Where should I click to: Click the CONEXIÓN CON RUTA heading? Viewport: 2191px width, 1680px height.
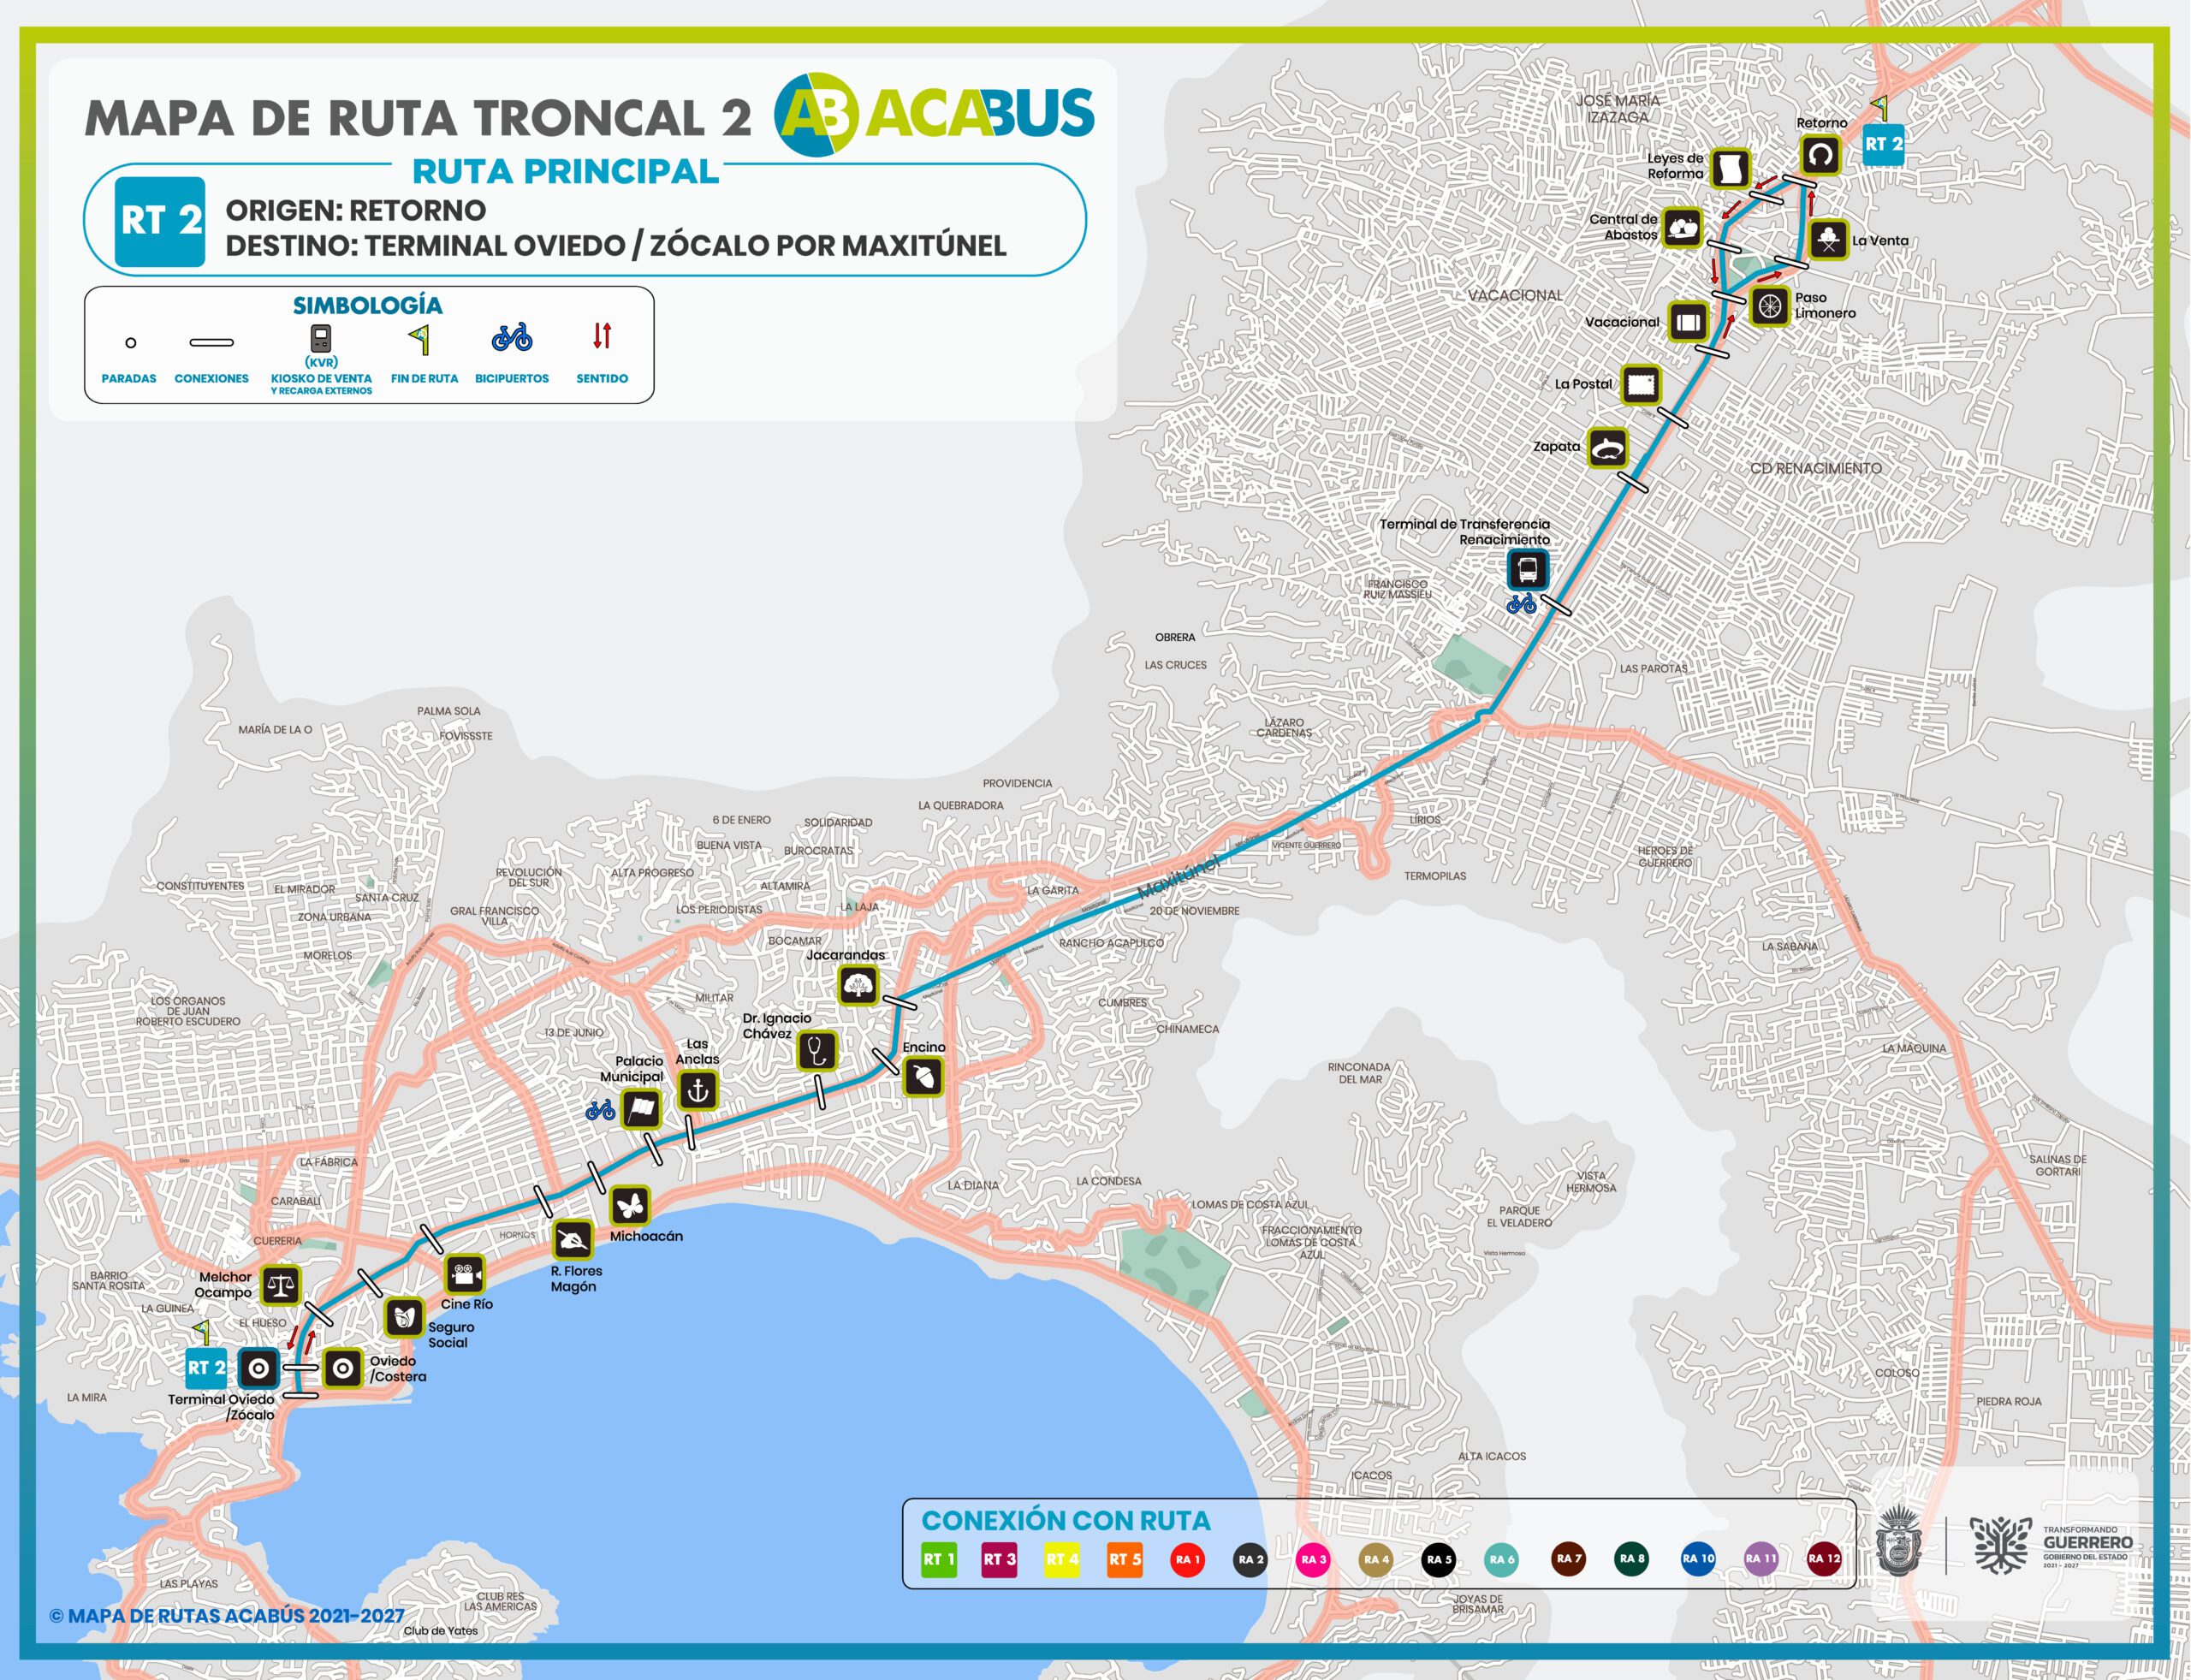click(1066, 1521)
